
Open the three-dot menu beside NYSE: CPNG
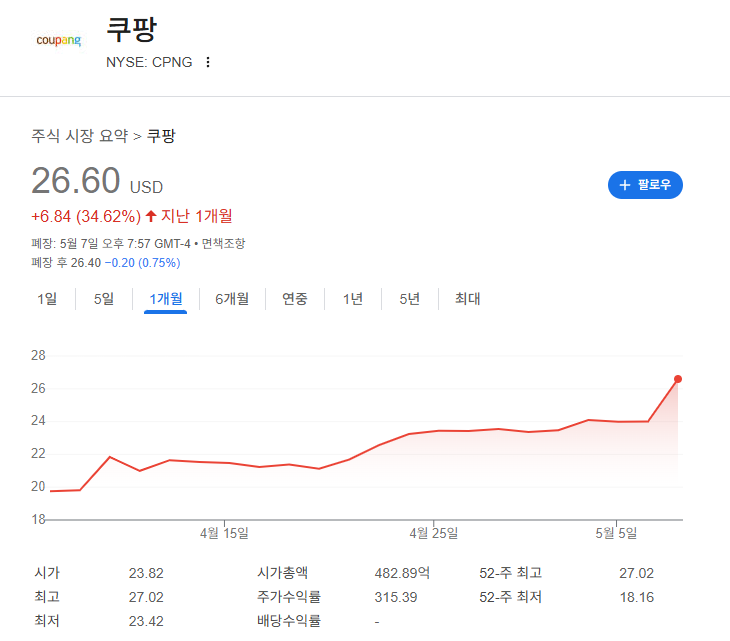click(x=208, y=62)
